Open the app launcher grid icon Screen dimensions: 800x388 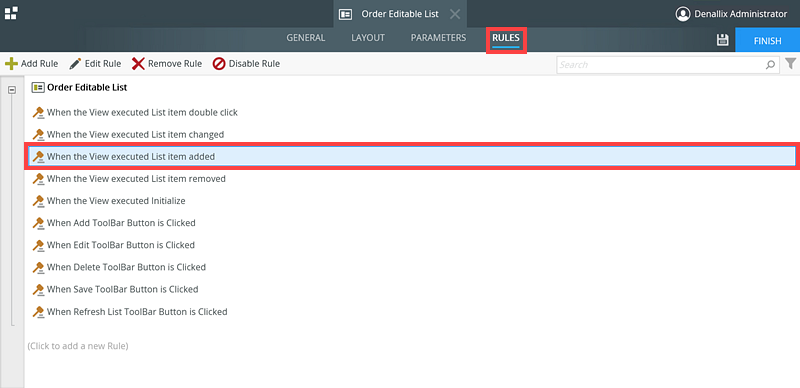[11, 13]
